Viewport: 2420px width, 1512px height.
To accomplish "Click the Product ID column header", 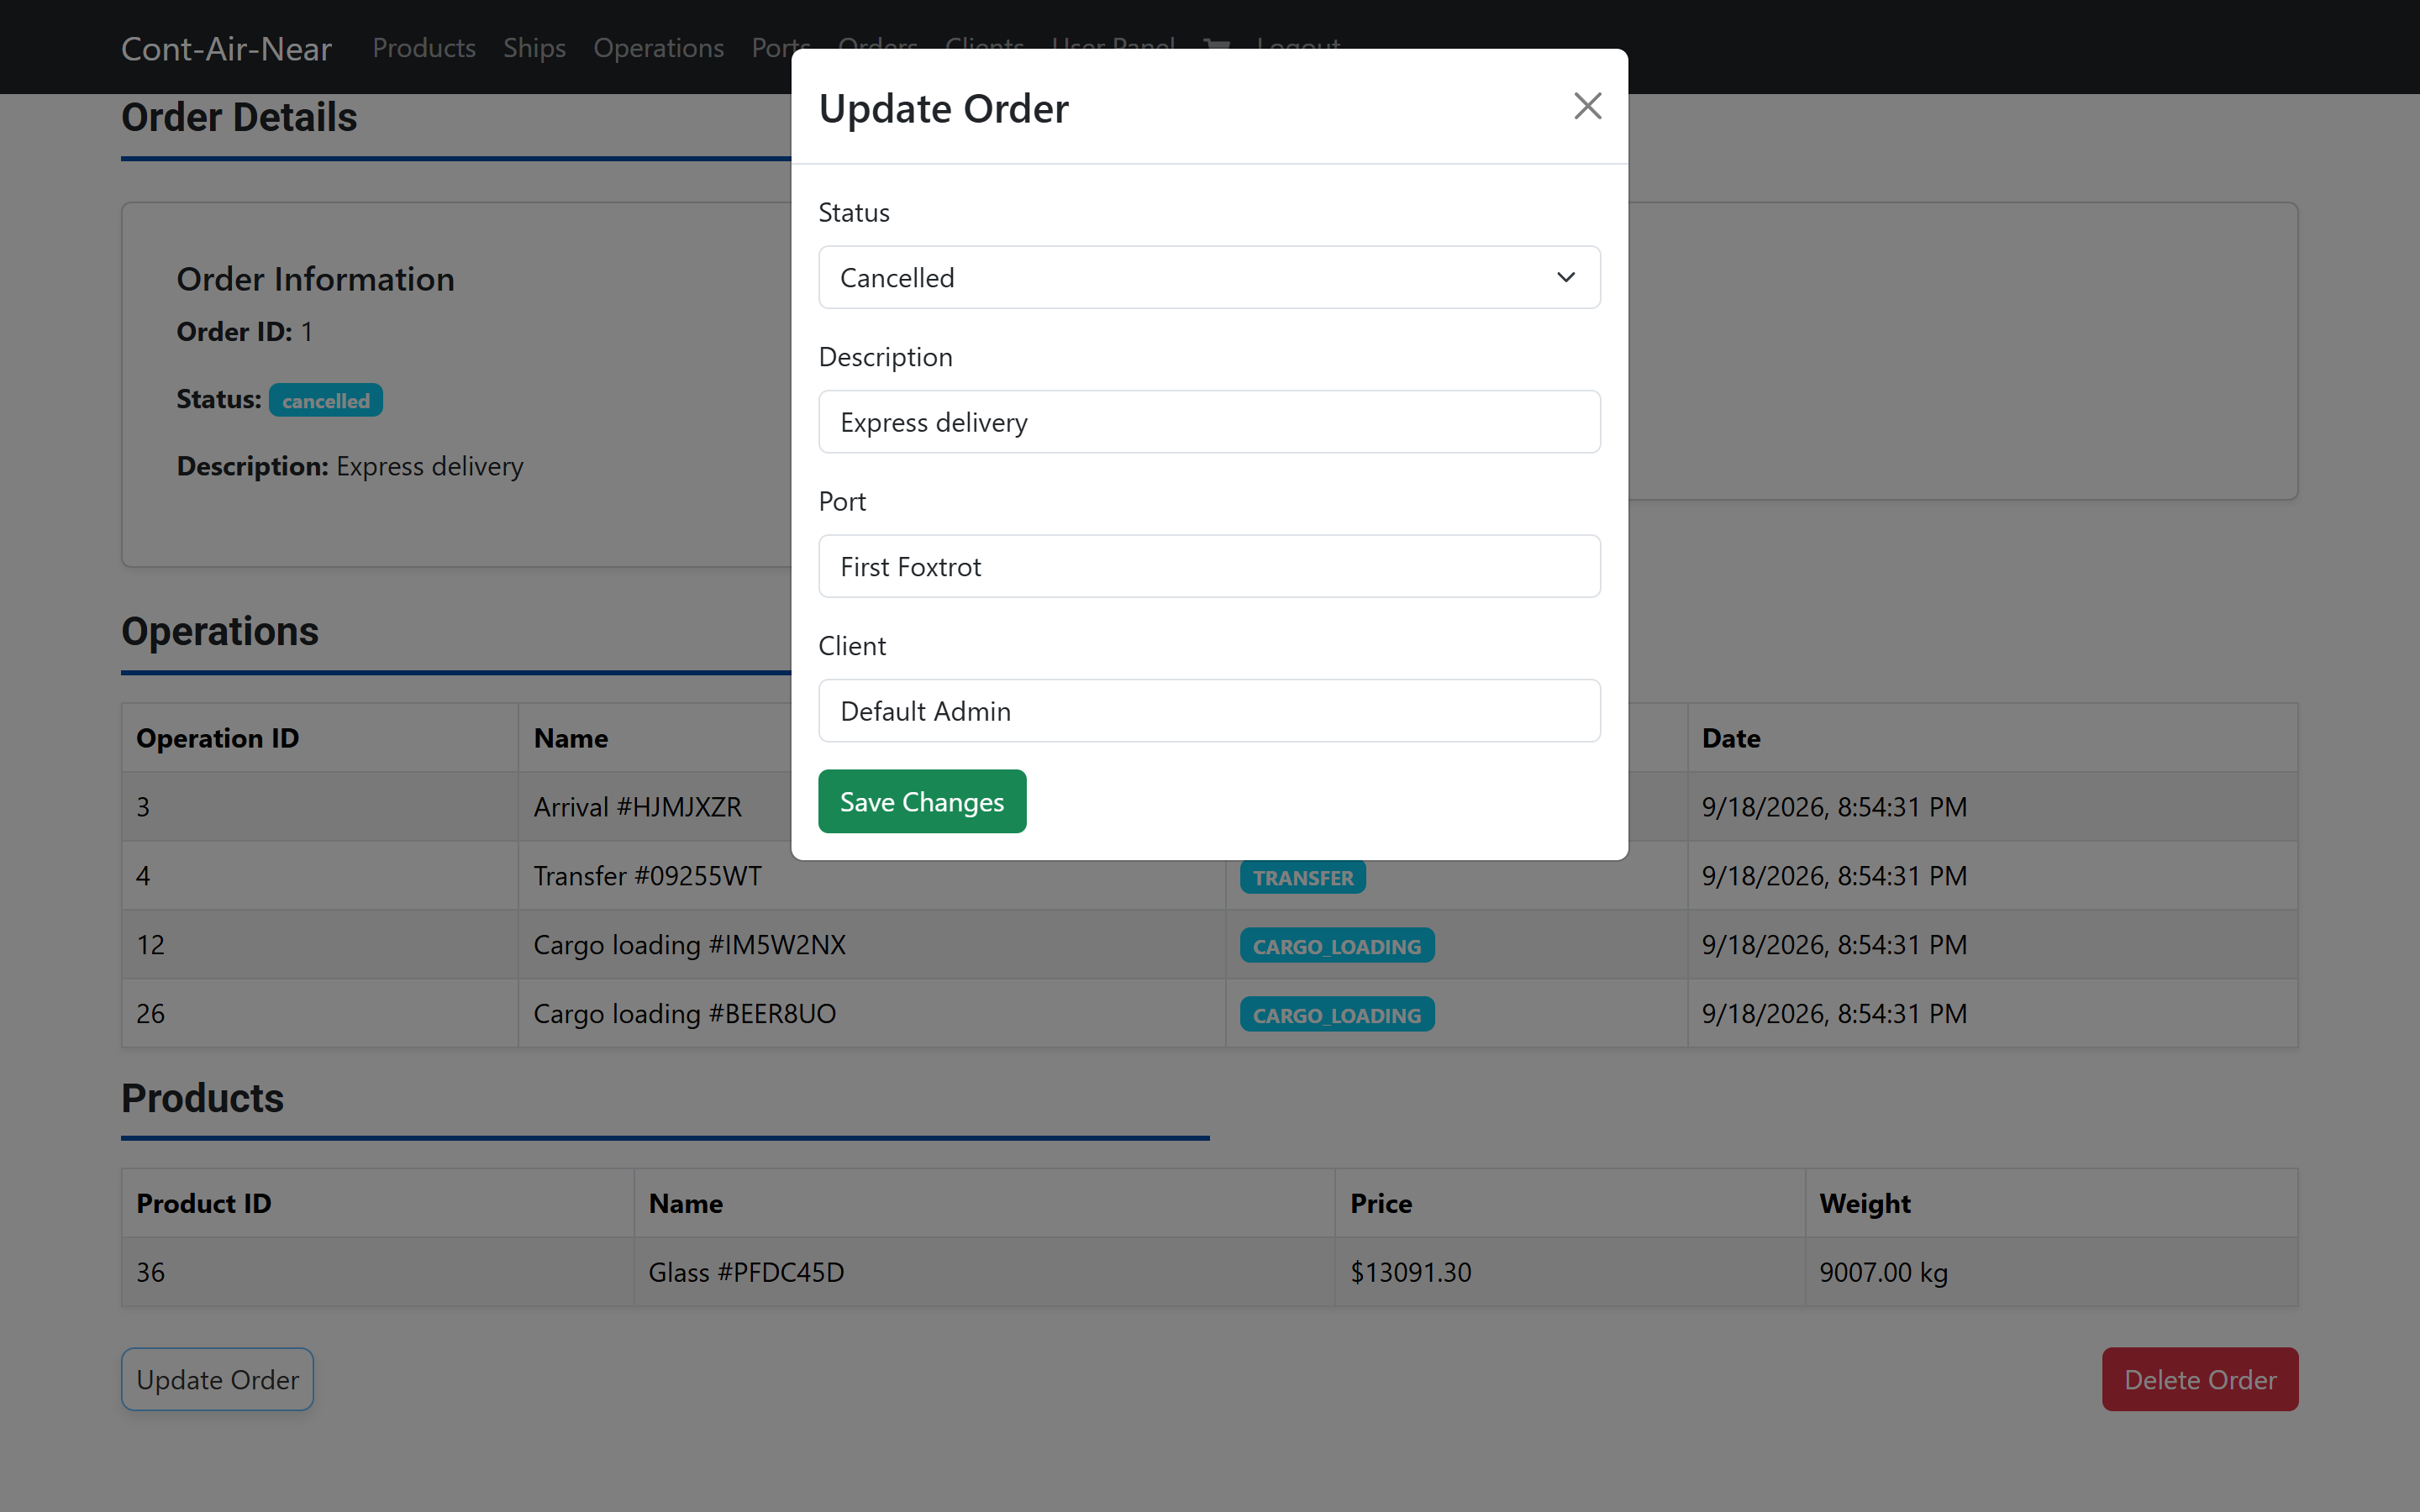I will [x=377, y=1203].
